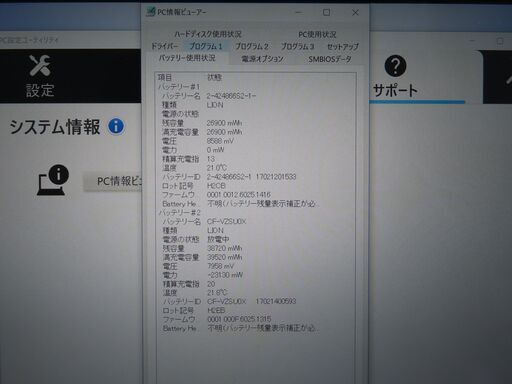Select firmware value 0001.000F.6025.1315
Screen dimensions: 512x384
239,319
